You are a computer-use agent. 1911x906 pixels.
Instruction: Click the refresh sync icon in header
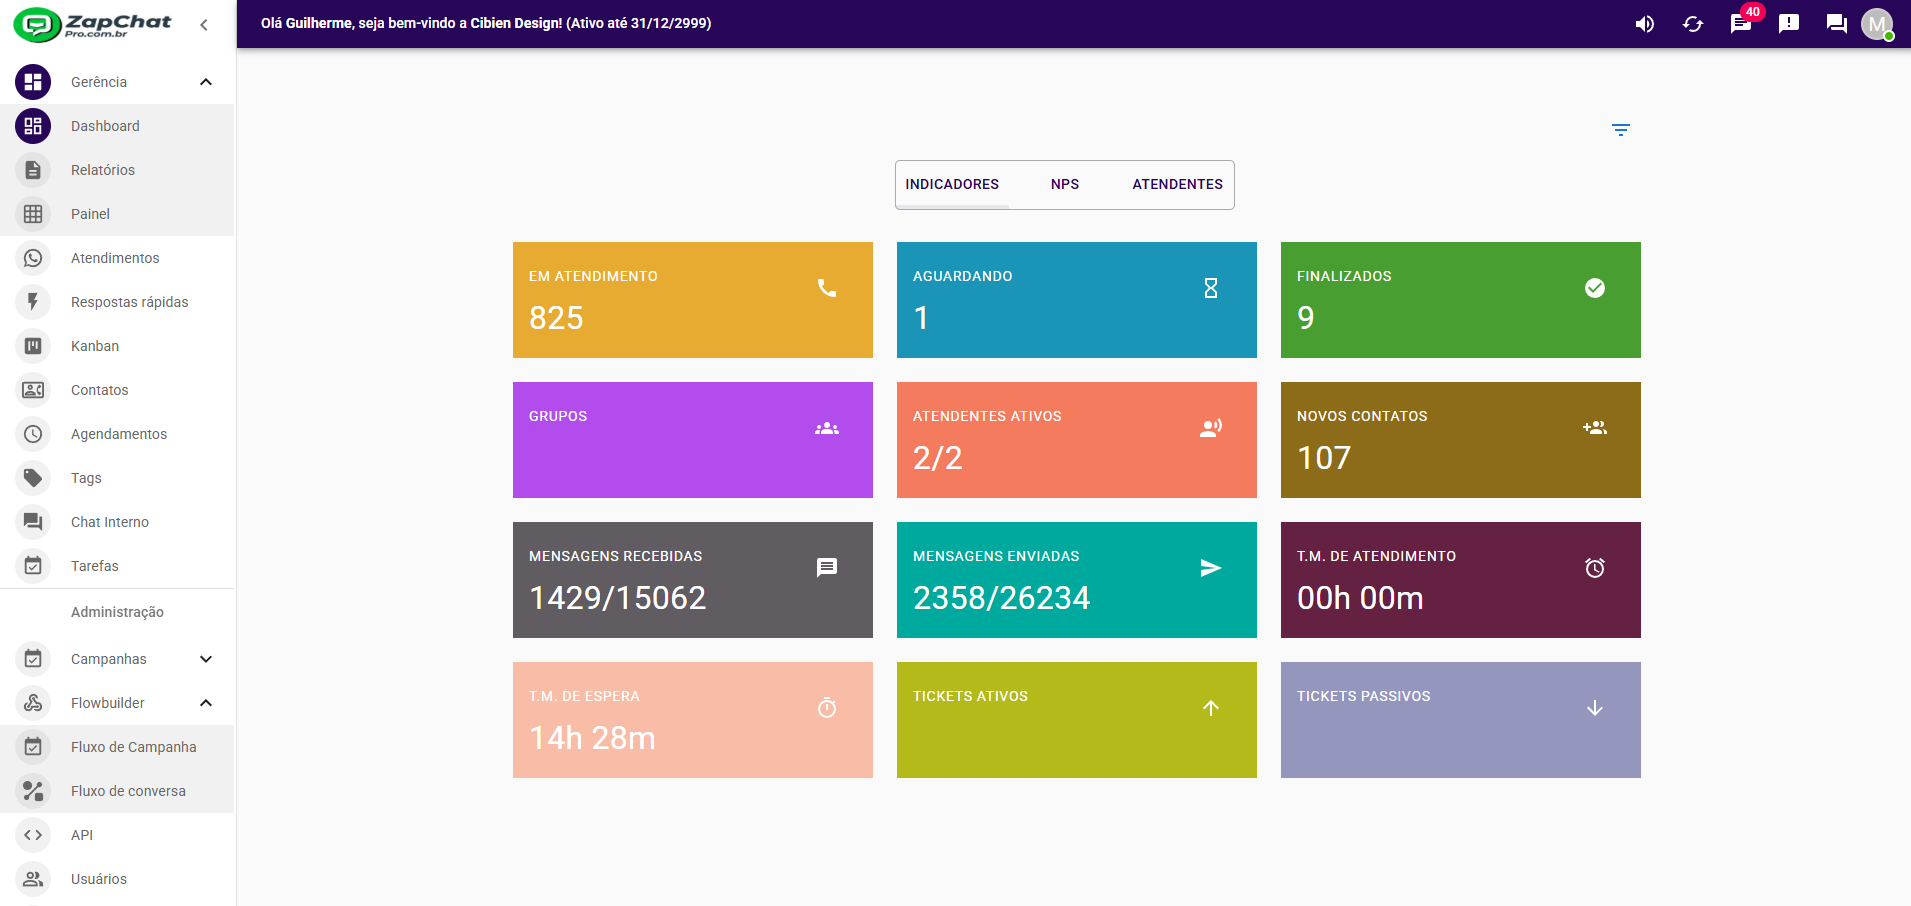[1692, 24]
